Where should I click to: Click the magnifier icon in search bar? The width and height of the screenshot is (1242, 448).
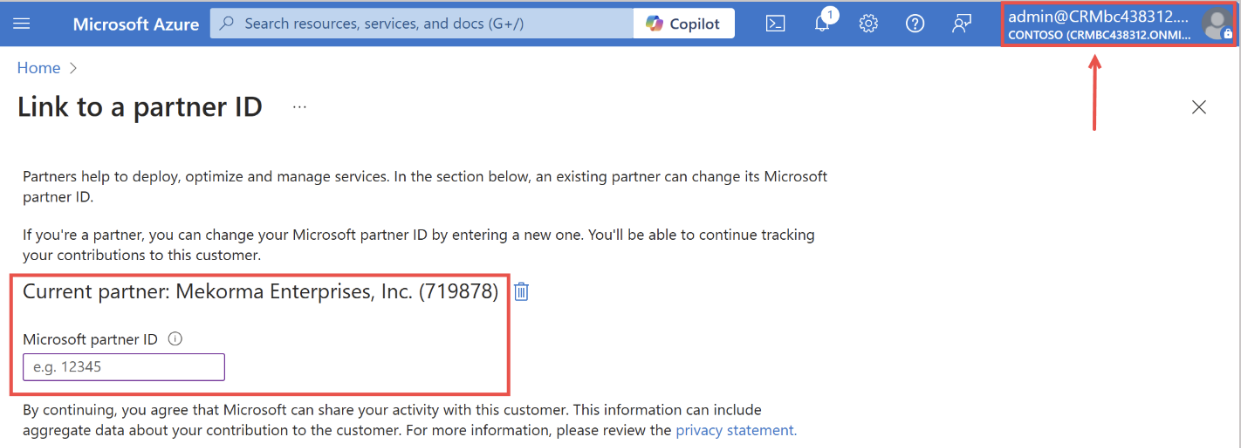pos(227,23)
